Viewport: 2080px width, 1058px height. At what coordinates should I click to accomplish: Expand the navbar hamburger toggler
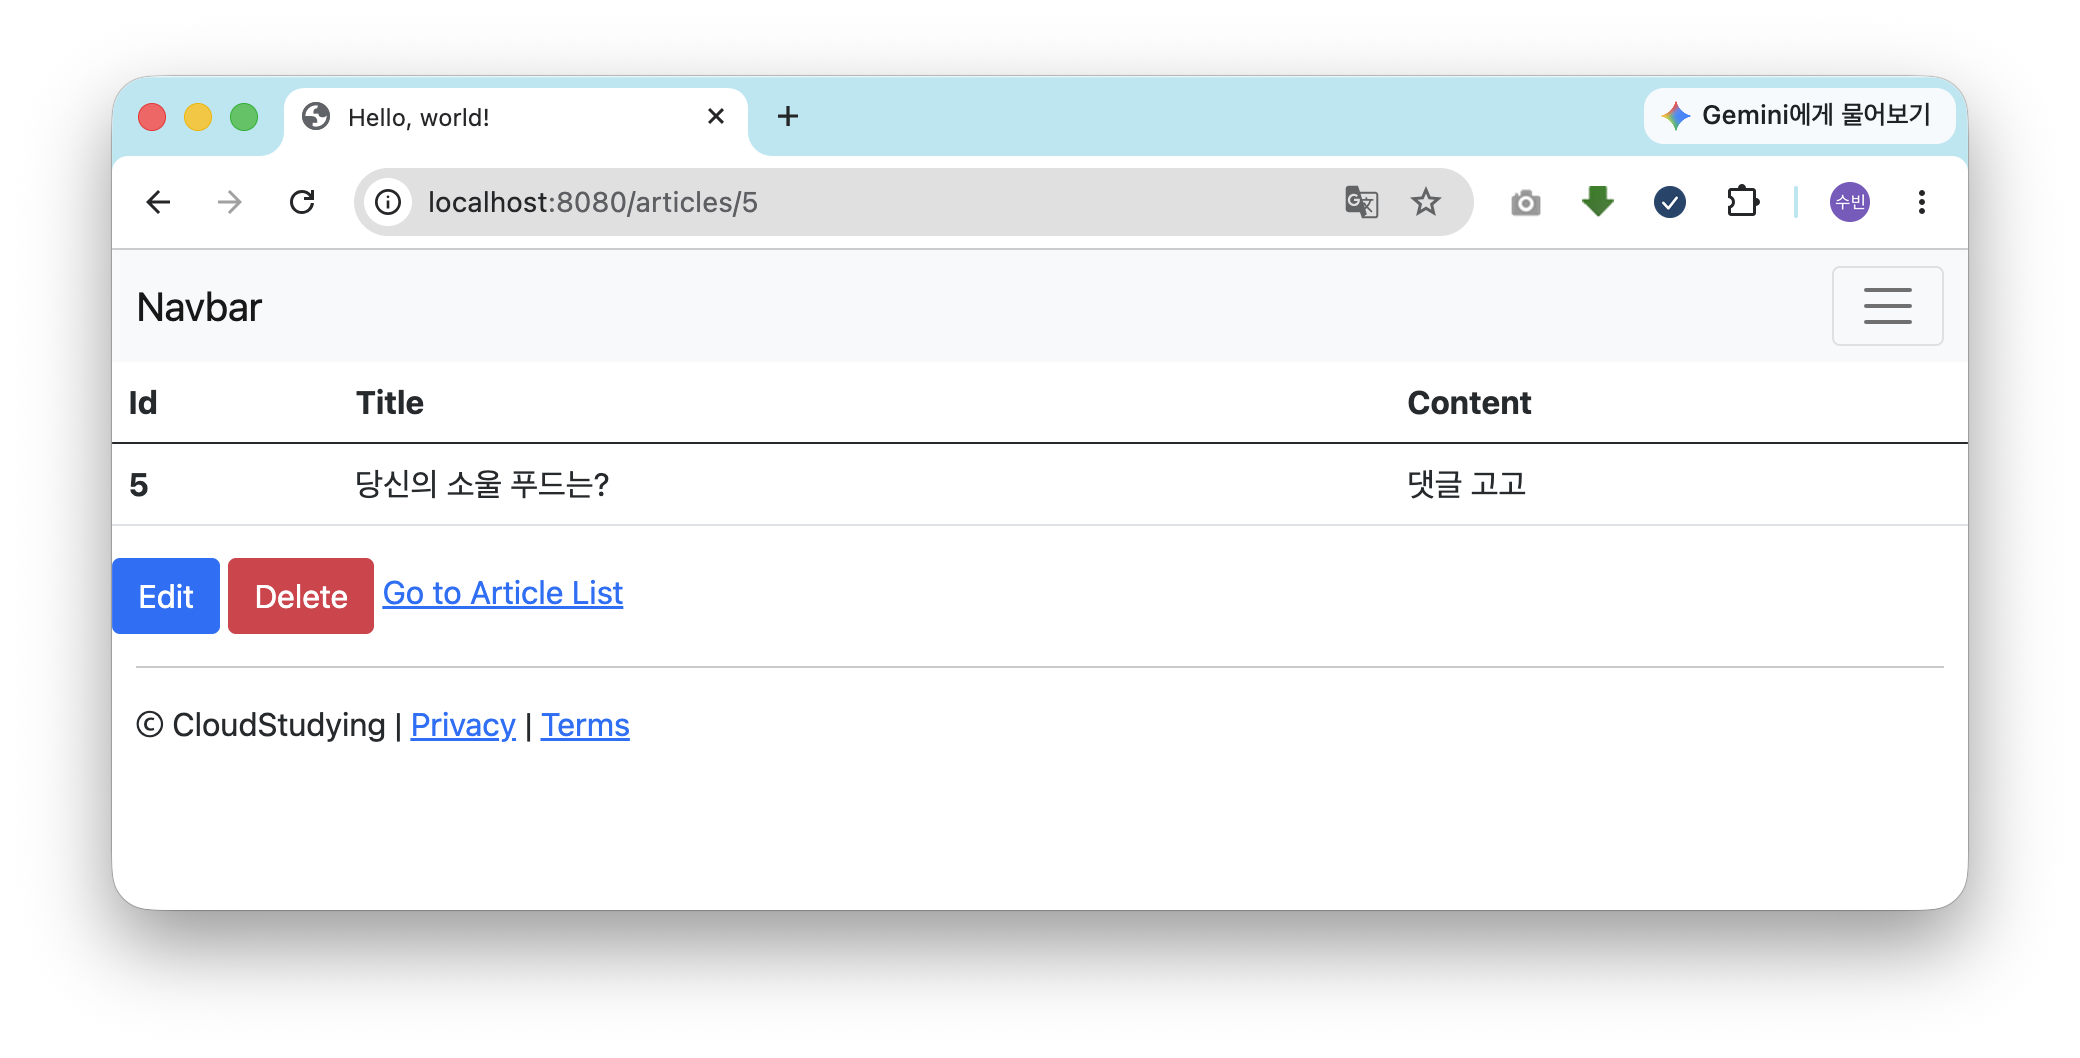[x=1887, y=306]
